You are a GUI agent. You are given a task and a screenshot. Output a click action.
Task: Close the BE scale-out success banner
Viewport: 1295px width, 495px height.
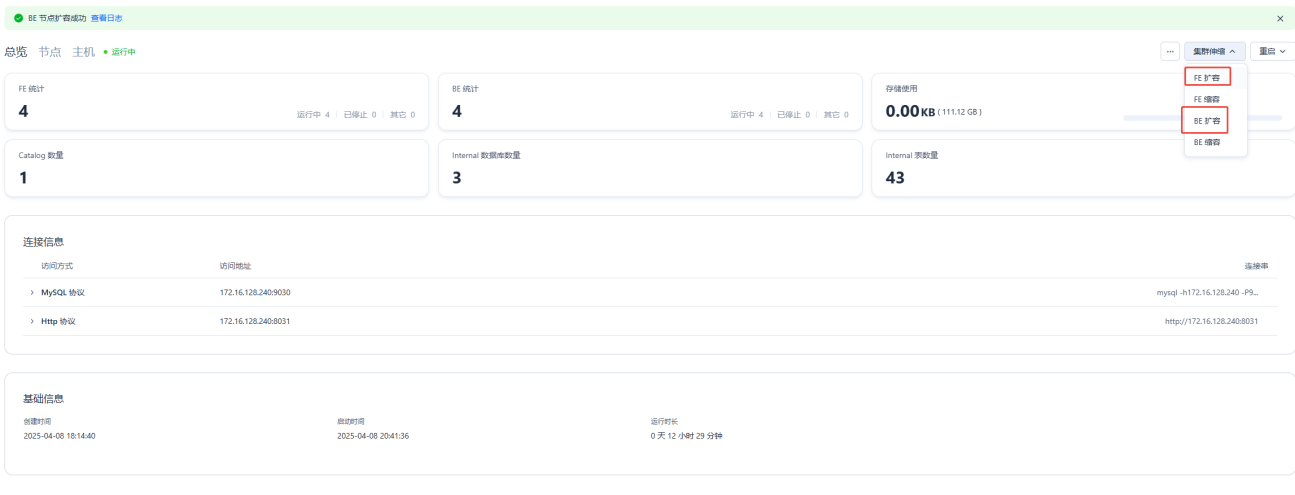click(x=1279, y=18)
